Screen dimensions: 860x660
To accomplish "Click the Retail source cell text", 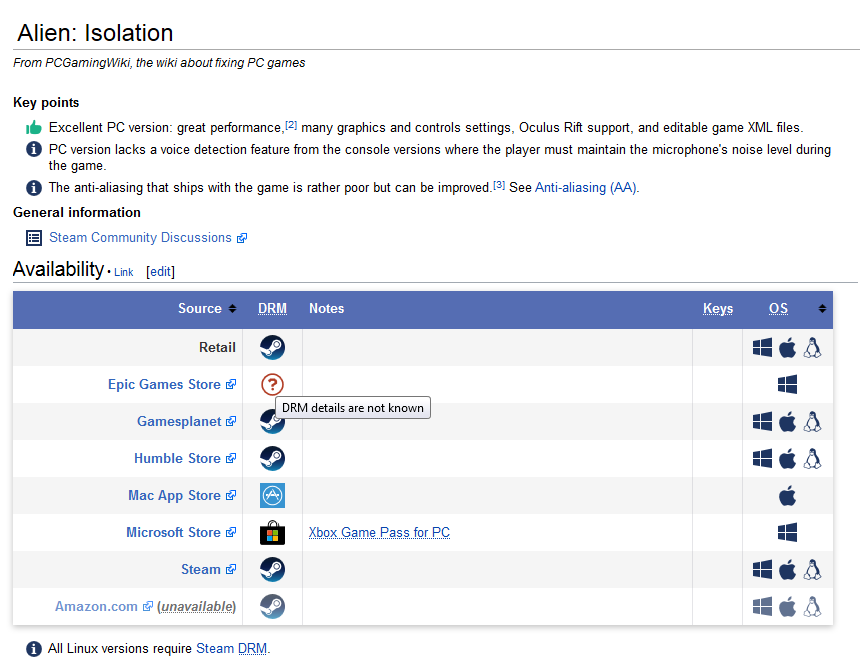I will [217, 347].
